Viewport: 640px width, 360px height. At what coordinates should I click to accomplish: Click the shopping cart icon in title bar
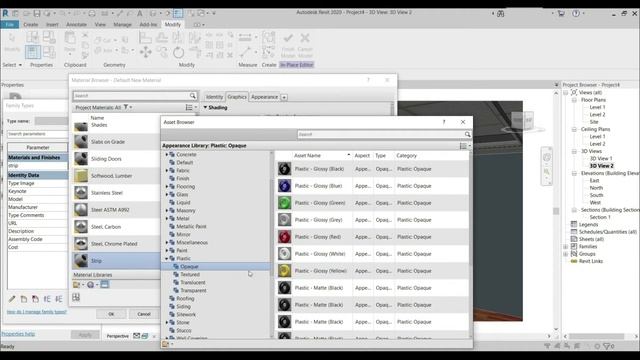[561, 13]
